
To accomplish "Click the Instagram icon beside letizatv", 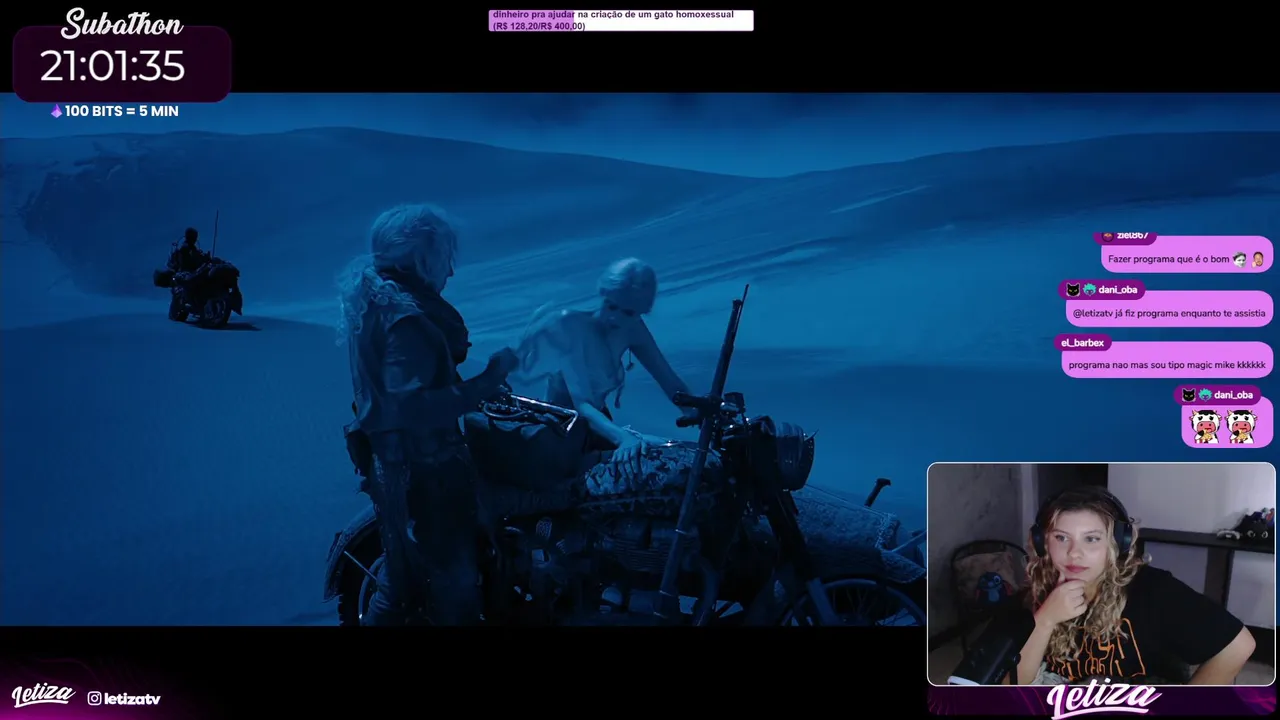I will click(x=94, y=699).
